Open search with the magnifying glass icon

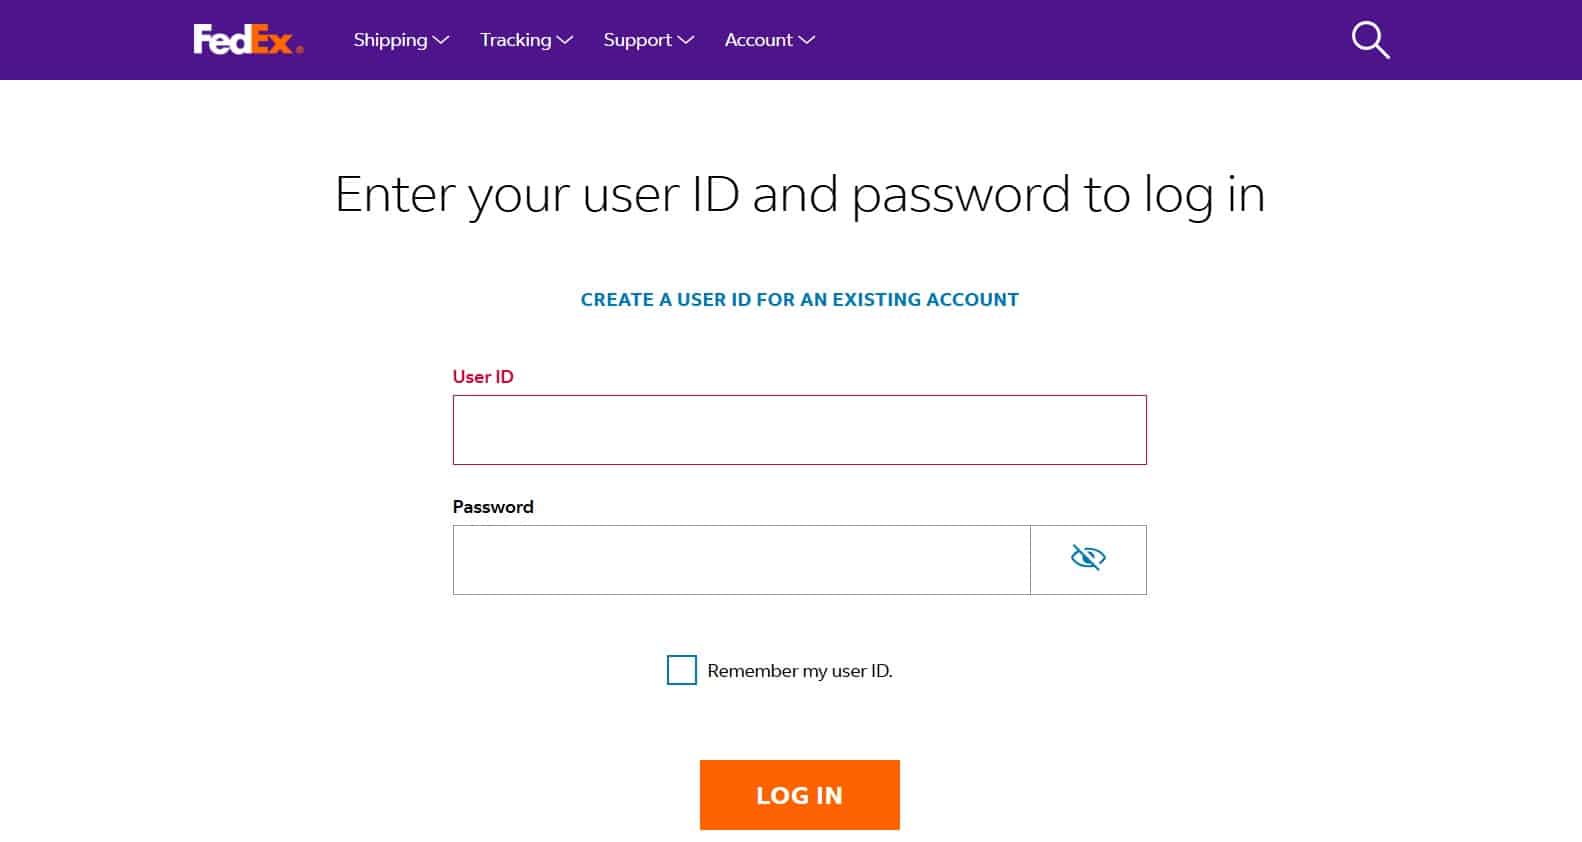click(x=1370, y=41)
